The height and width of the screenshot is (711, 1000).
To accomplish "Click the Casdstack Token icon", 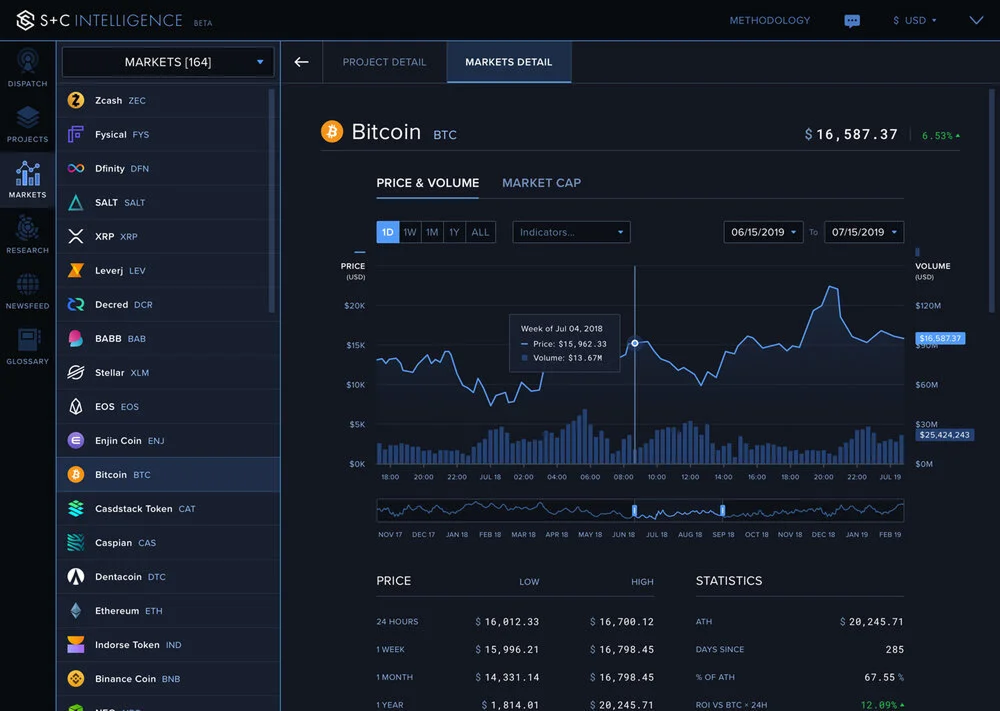I will 76,508.
